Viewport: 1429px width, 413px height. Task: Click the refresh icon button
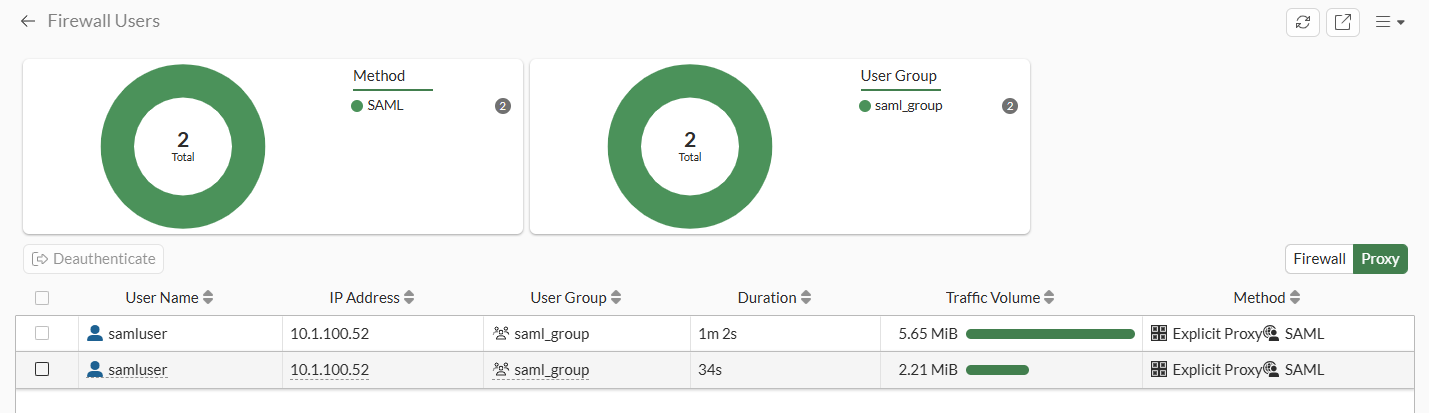coord(1302,22)
